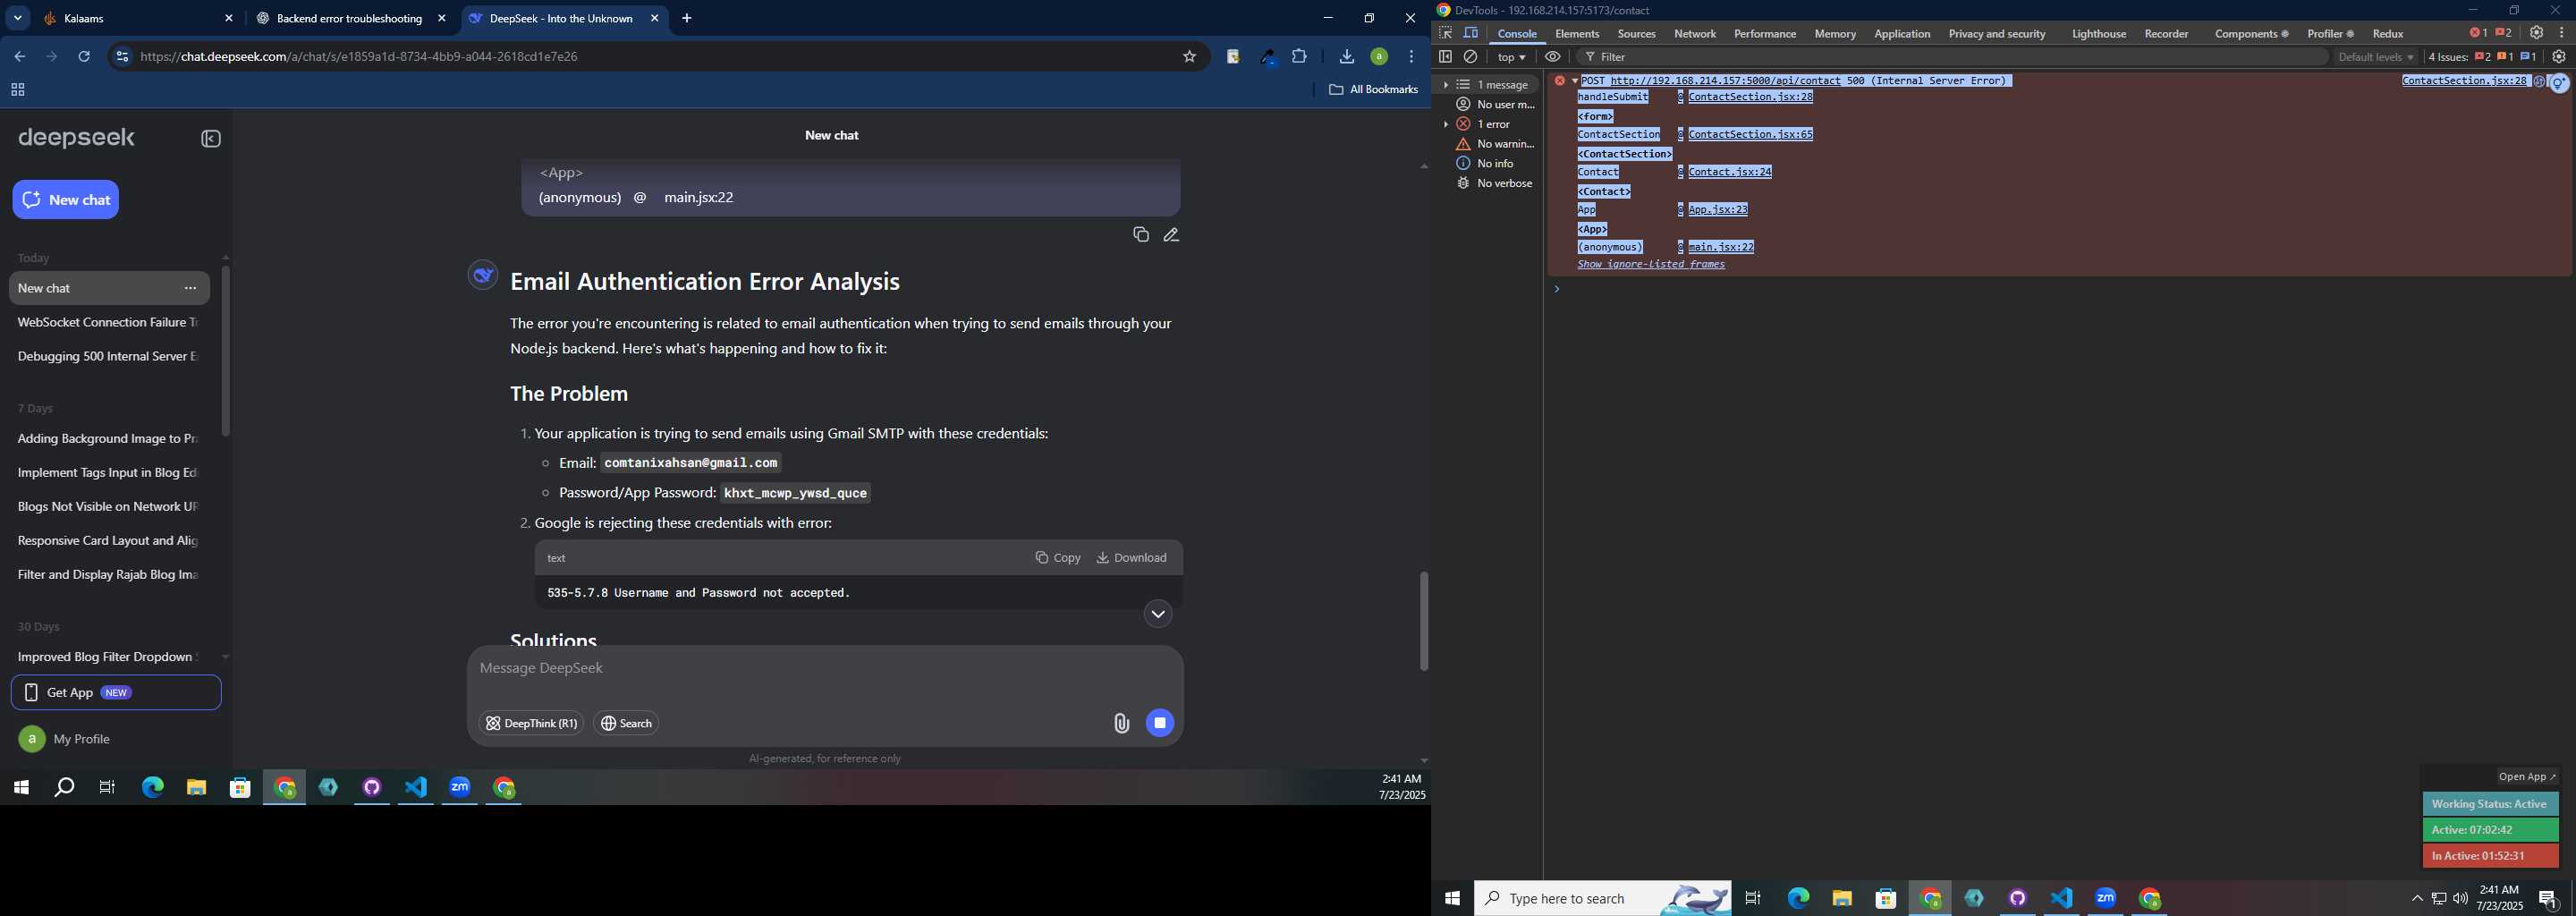Start a New chat in DeepSeek
This screenshot has width=2576, height=916.
click(x=66, y=199)
